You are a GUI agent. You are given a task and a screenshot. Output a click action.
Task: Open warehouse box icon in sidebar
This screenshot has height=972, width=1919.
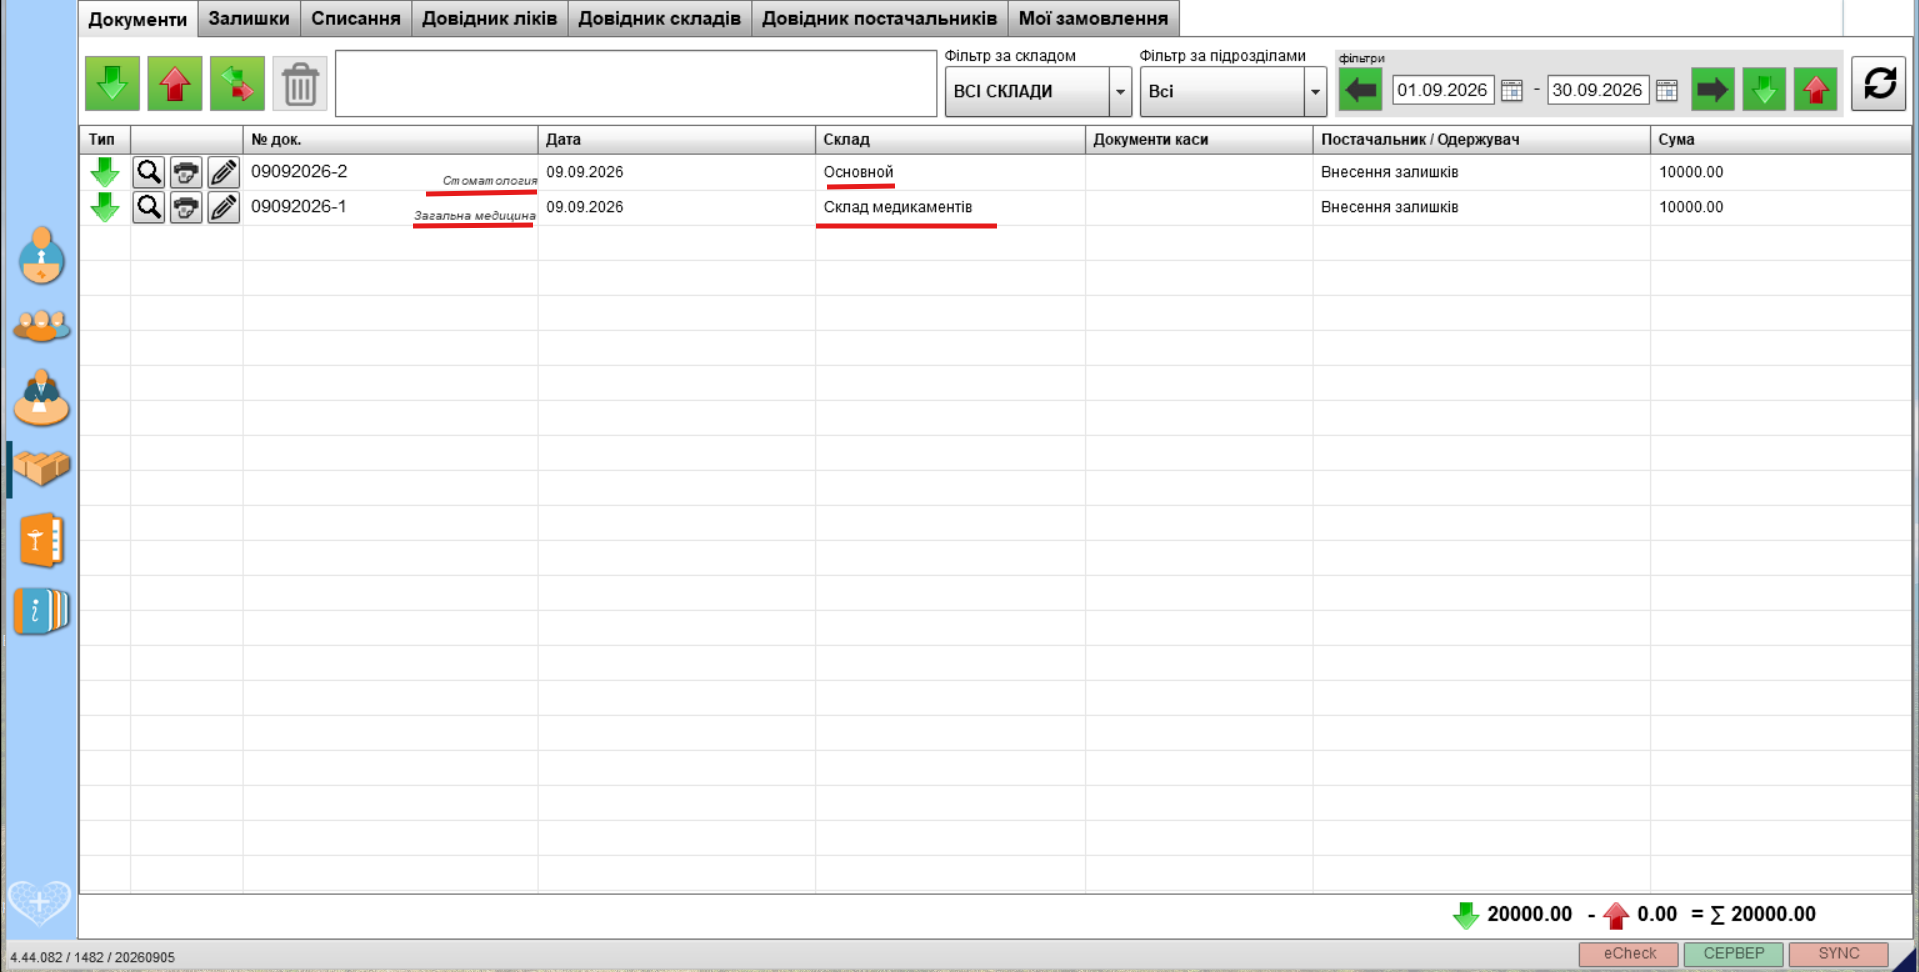pyautogui.click(x=41, y=468)
